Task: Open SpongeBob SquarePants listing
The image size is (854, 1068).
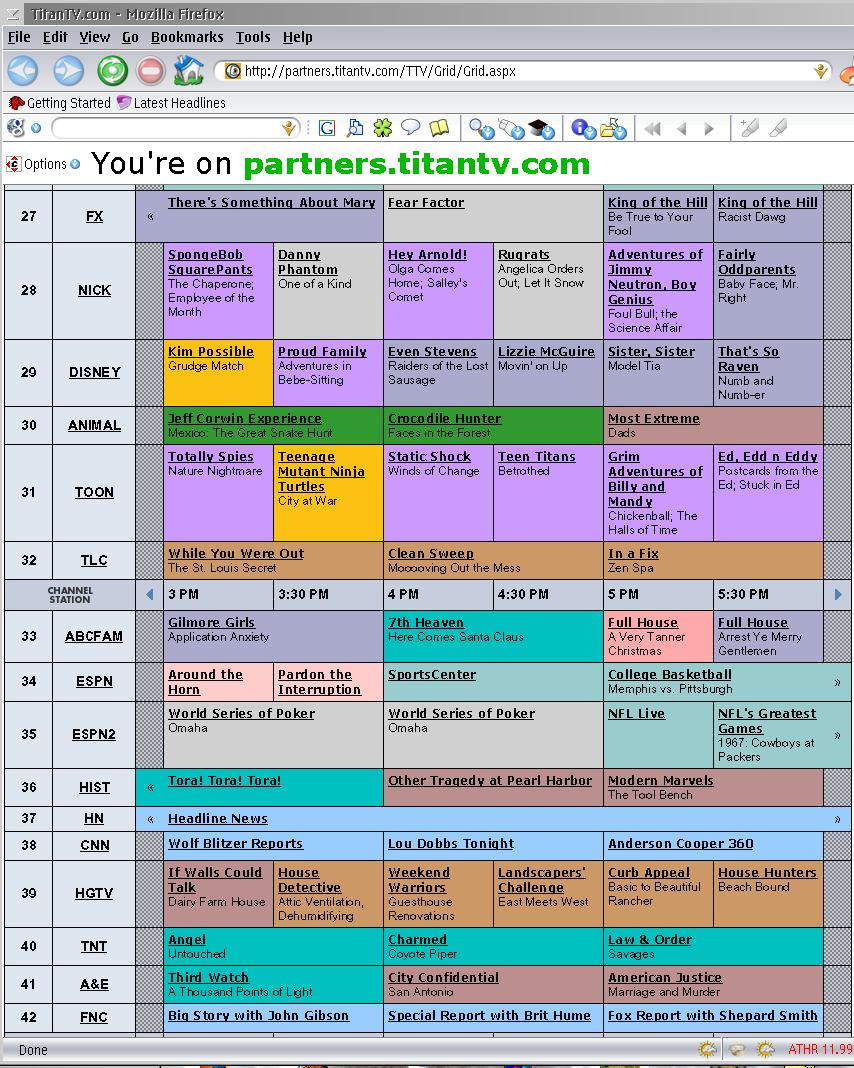Action: coord(210,262)
